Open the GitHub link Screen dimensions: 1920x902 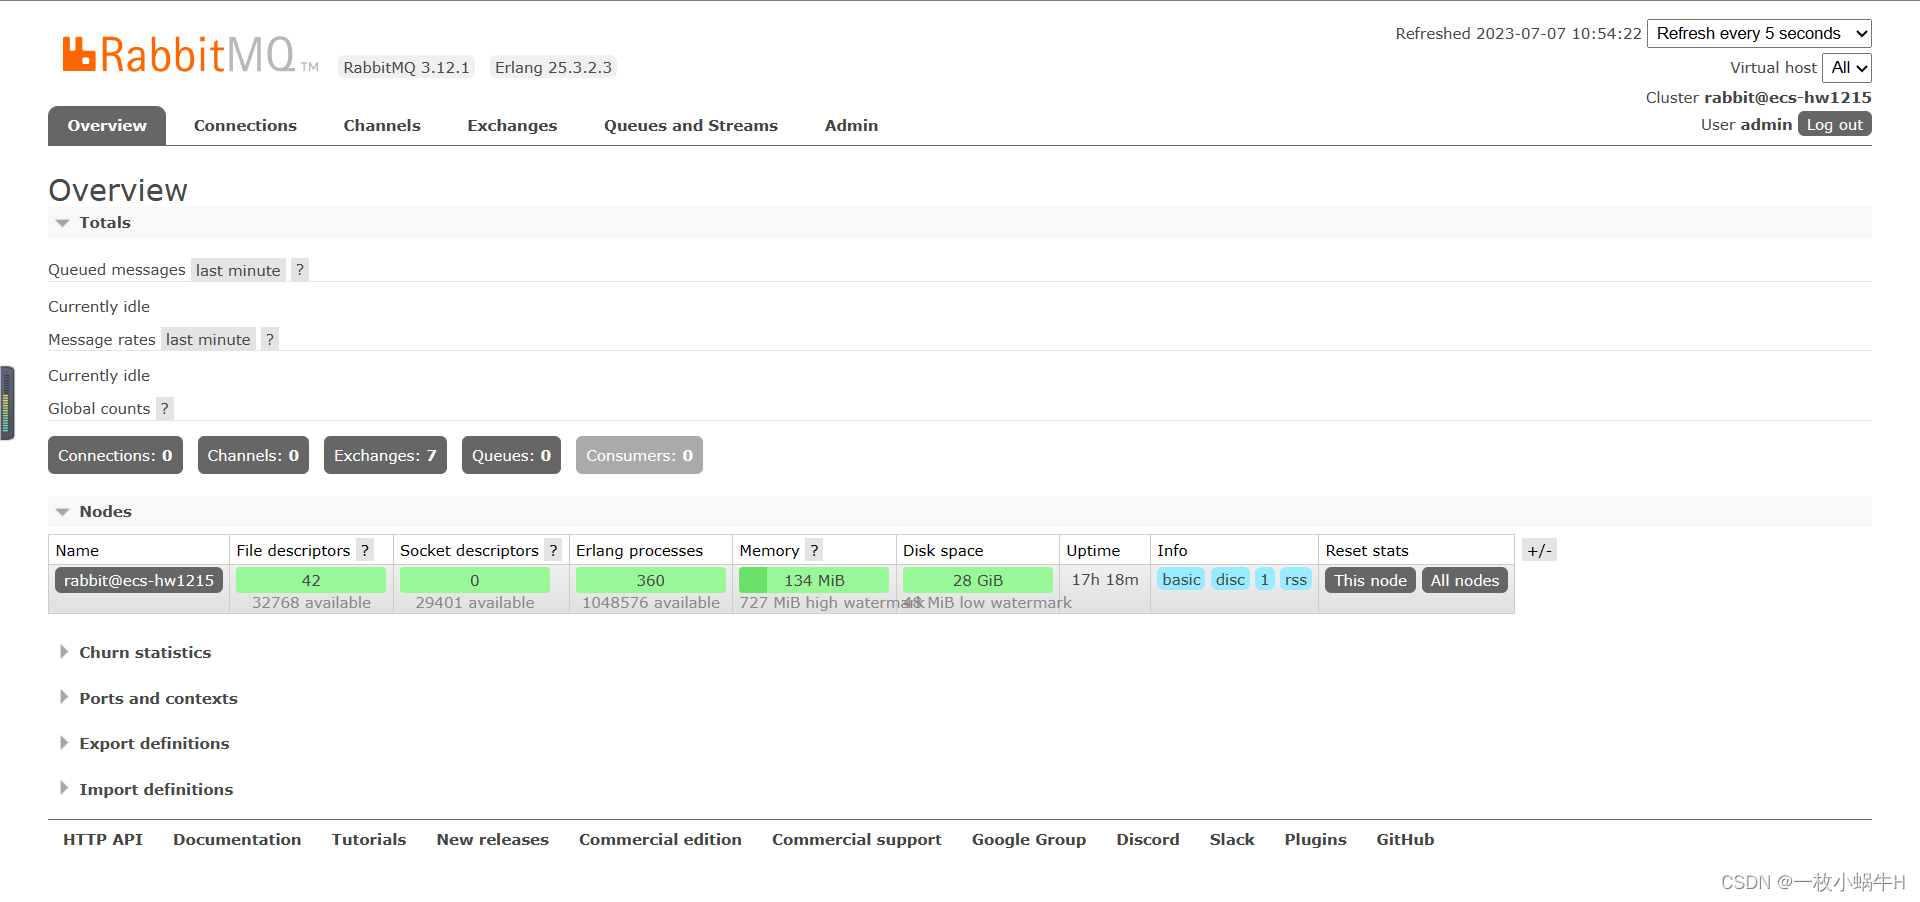(1405, 839)
